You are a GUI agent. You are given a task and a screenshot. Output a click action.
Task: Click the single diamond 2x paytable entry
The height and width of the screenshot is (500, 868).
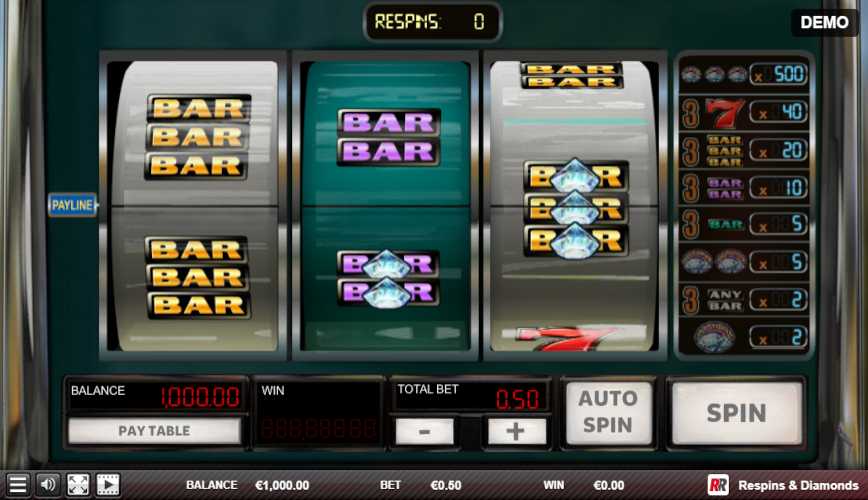[x=715, y=336]
